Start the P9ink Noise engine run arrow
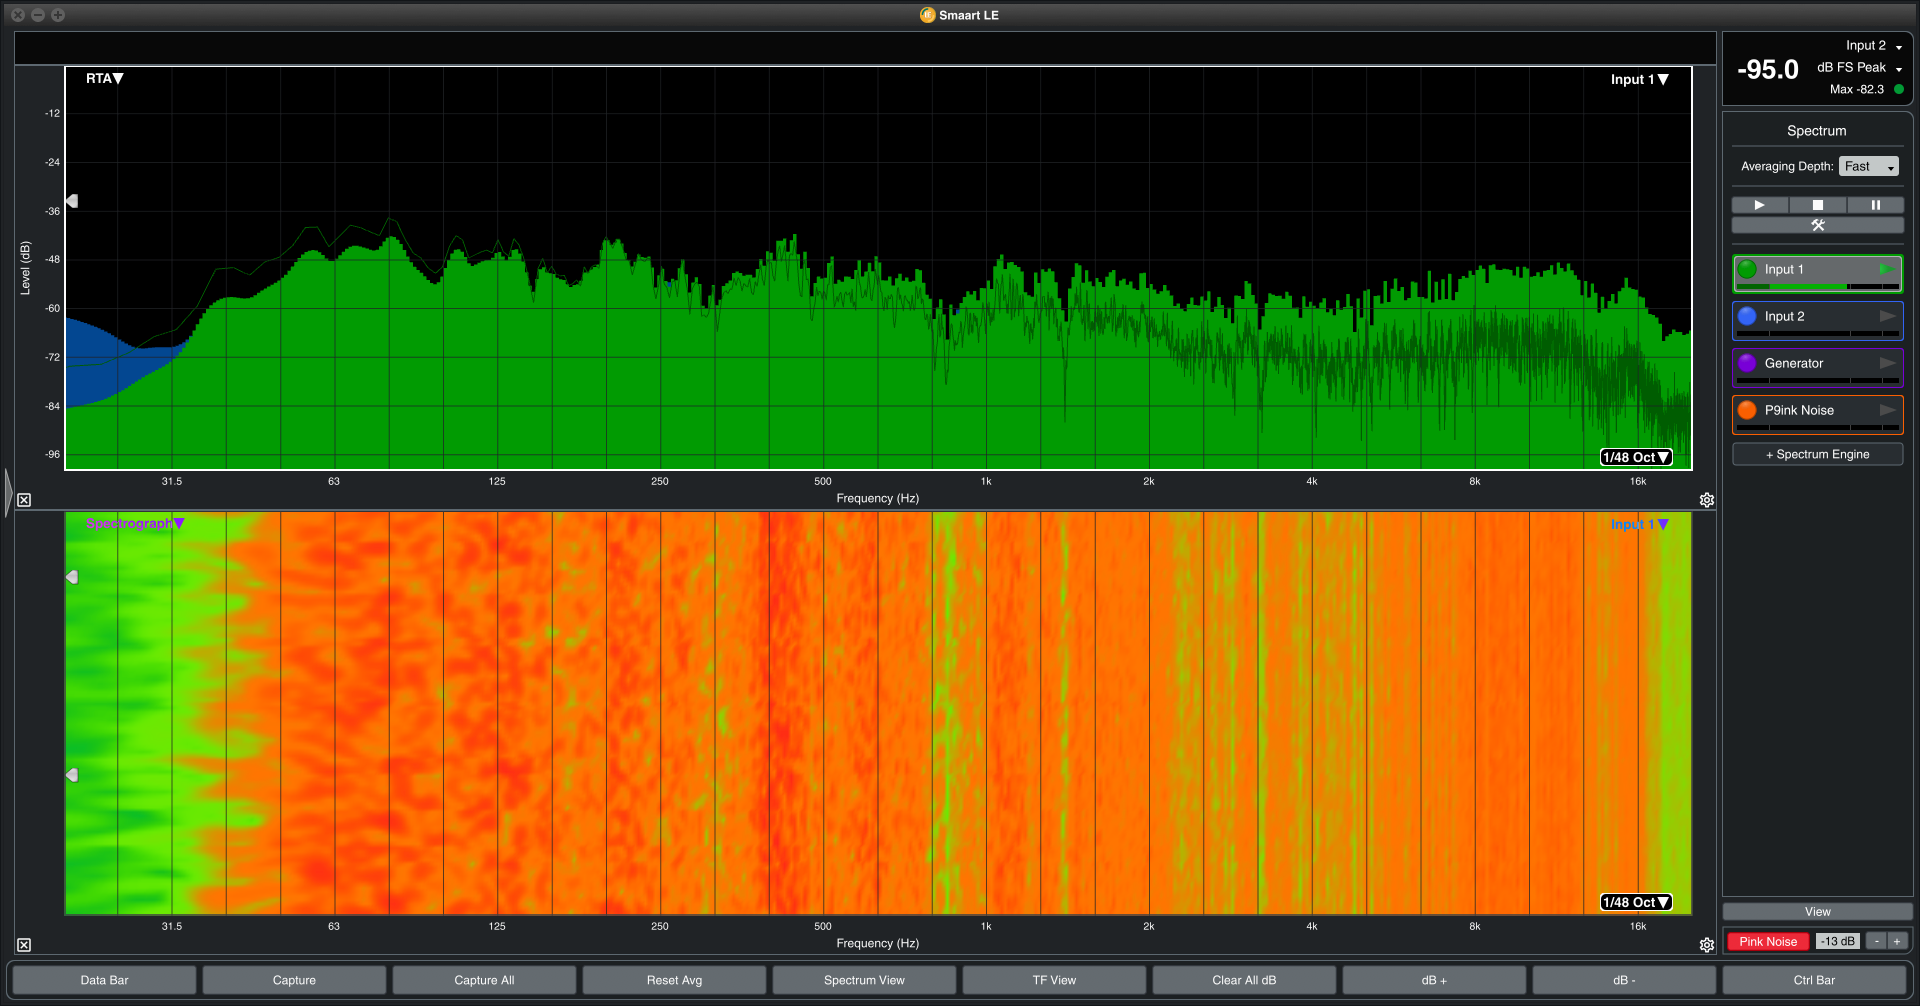 tap(1887, 410)
